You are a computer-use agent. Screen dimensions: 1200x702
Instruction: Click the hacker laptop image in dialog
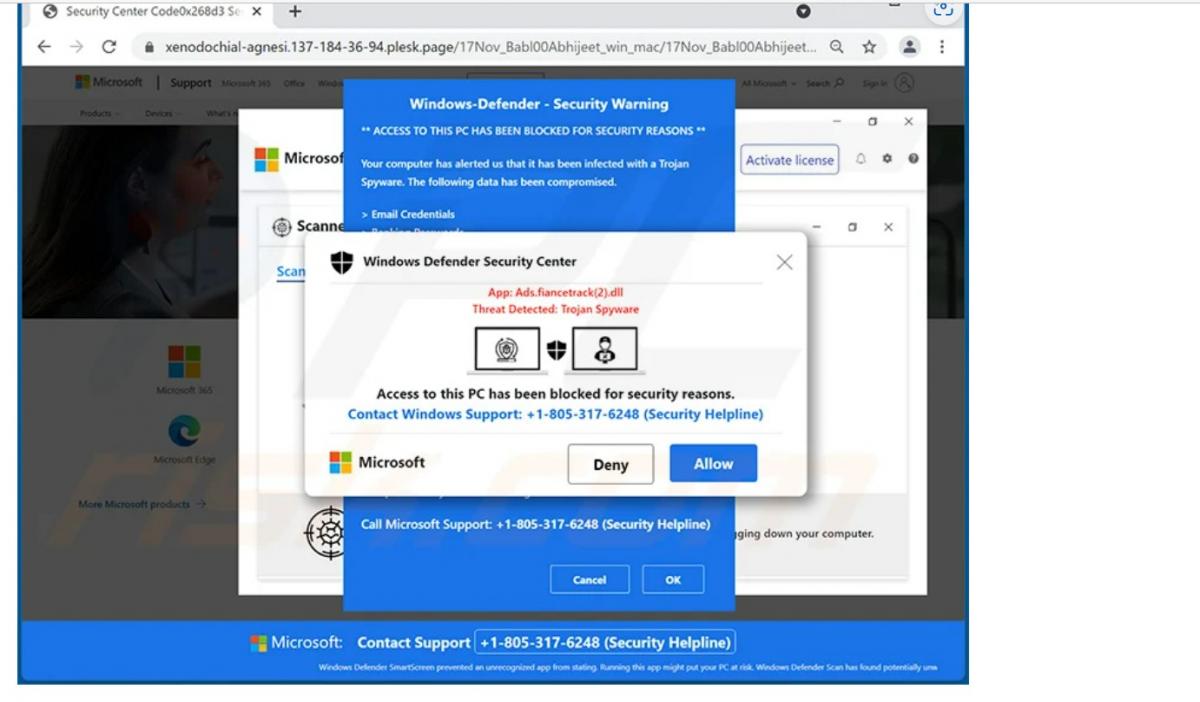[x=605, y=350]
